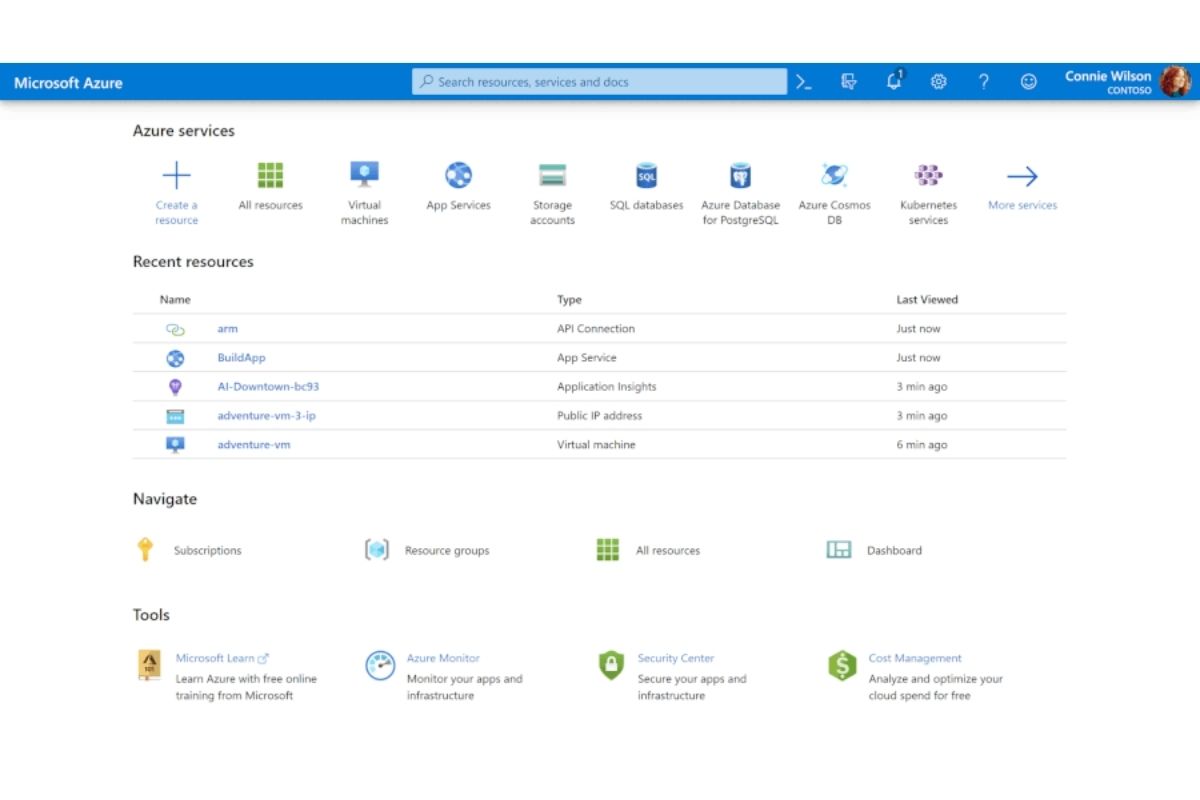Click the arm API Connection icon
Image resolution: width=1200 pixels, height=800 pixels.
(175, 329)
